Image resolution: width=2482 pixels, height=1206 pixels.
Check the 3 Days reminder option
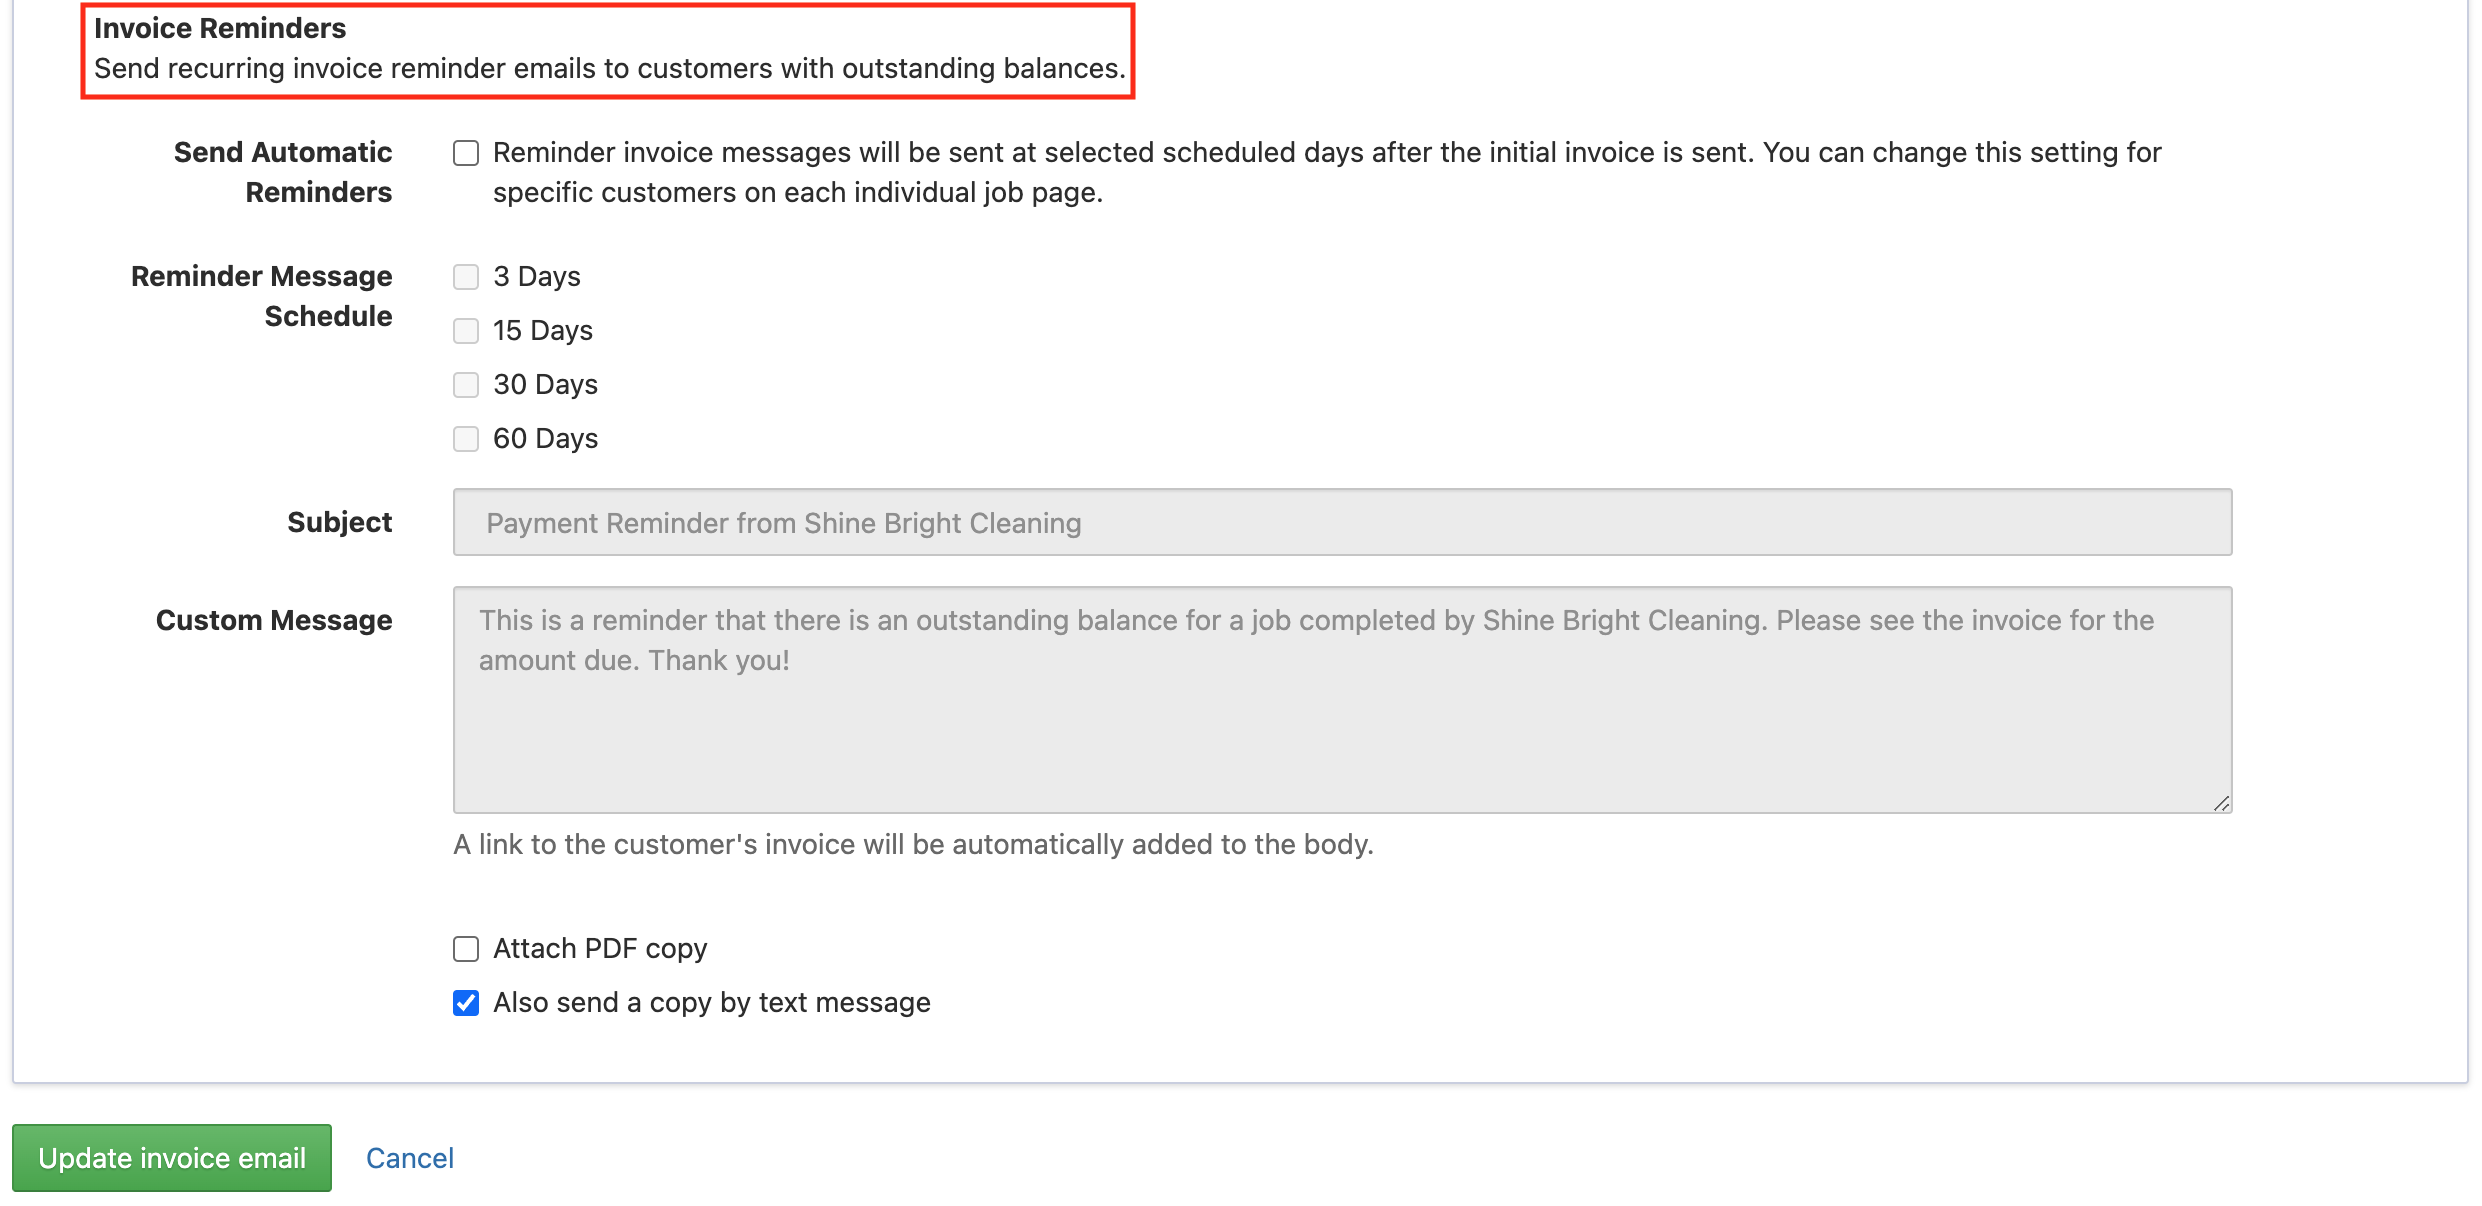[x=466, y=277]
